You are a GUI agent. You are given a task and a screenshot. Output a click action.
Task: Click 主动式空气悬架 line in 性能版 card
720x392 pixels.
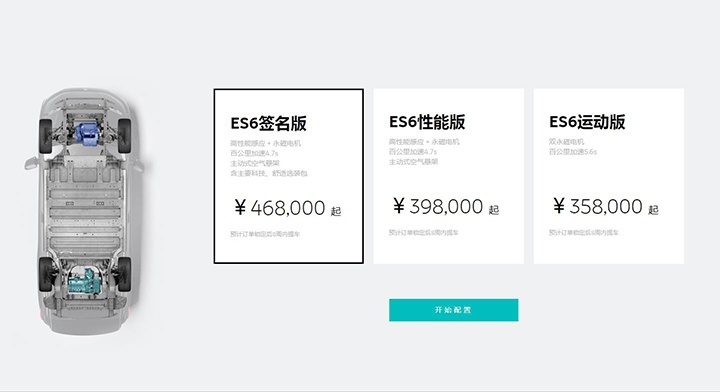[x=413, y=162]
